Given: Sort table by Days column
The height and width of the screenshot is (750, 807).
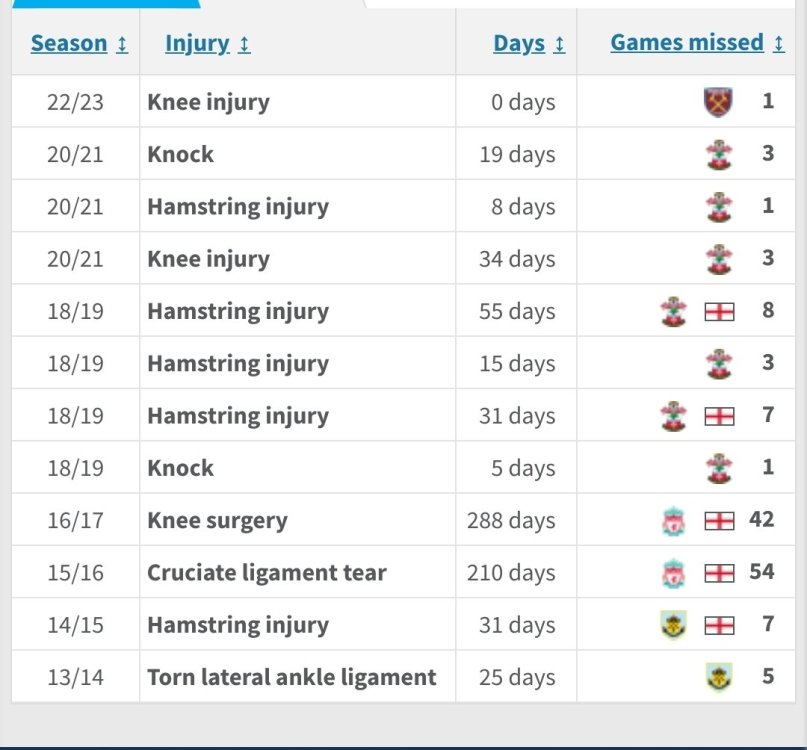Looking at the screenshot, I should pos(518,44).
